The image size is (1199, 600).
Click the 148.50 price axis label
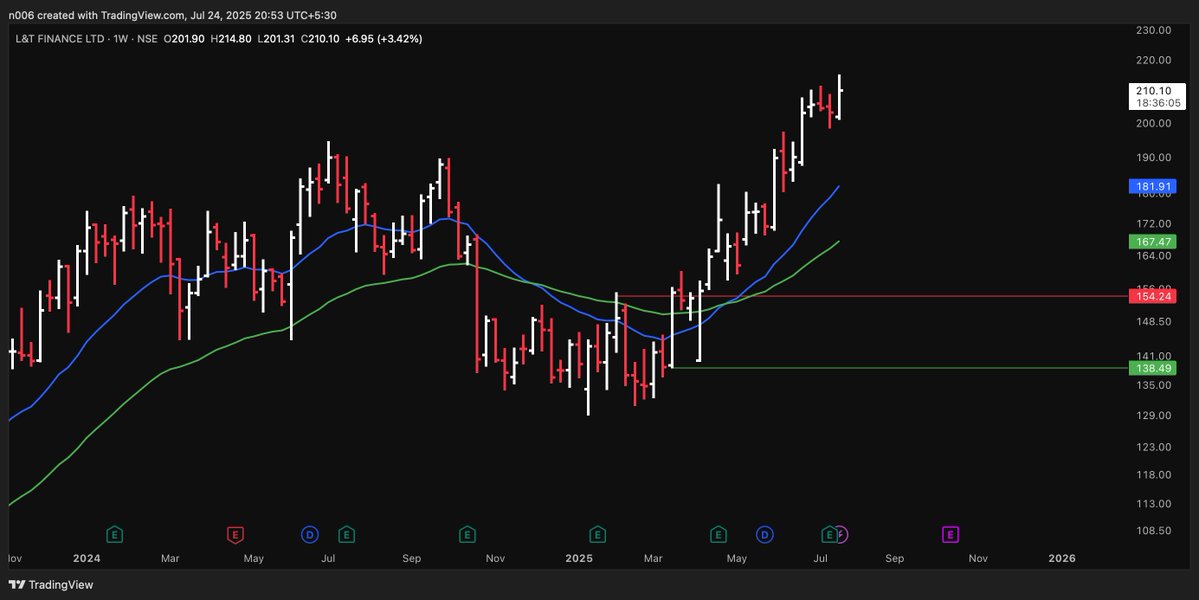pos(1154,322)
